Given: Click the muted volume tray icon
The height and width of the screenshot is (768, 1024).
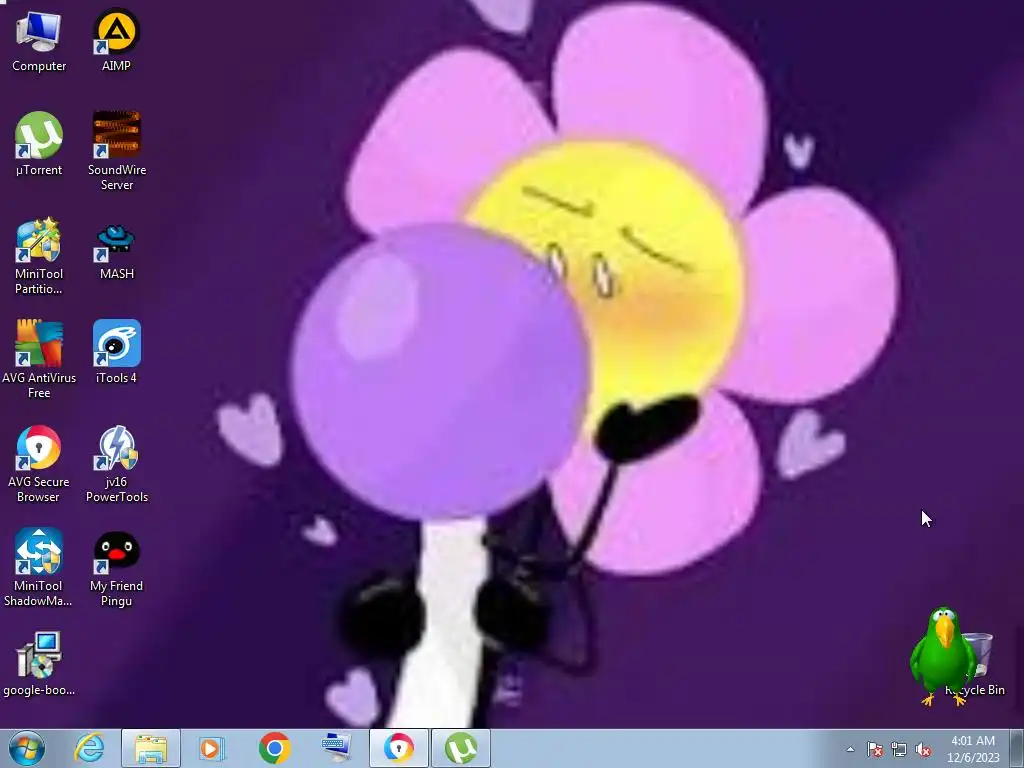Looking at the screenshot, I should point(923,750).
